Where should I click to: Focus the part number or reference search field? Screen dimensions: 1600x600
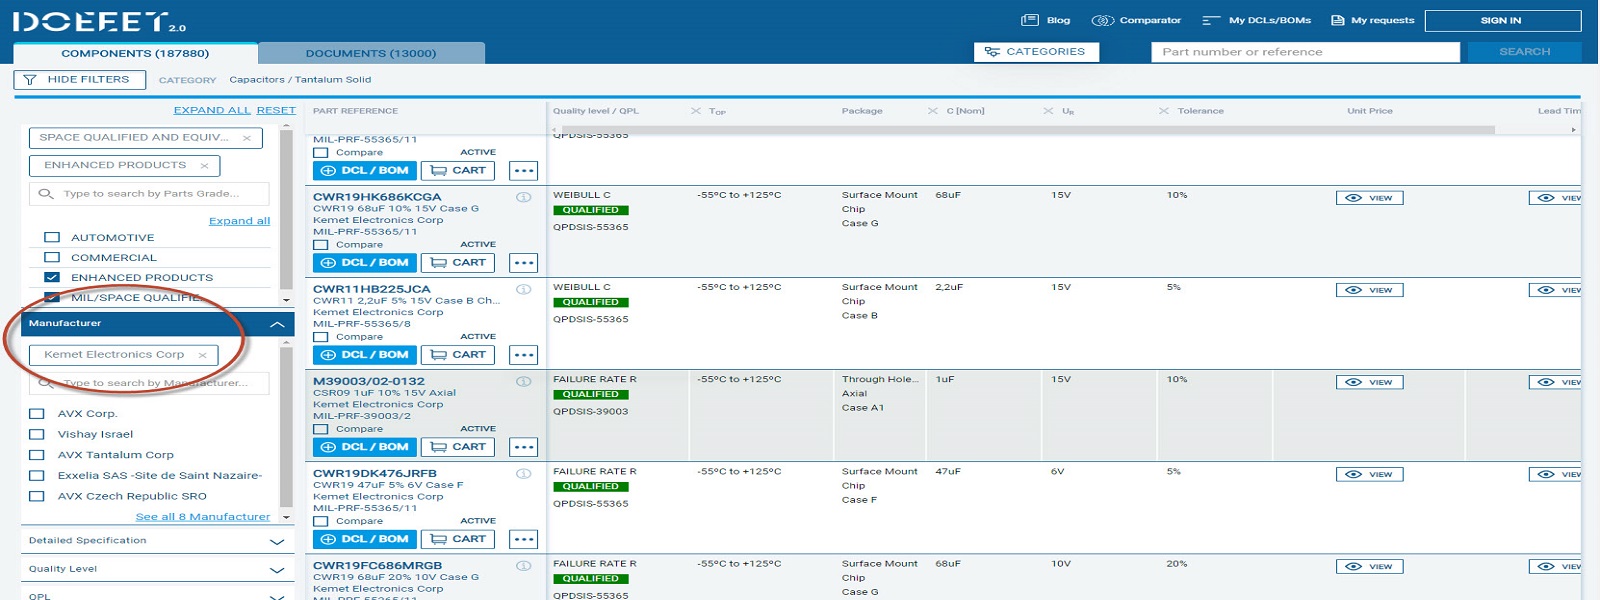coord(1306,52)
